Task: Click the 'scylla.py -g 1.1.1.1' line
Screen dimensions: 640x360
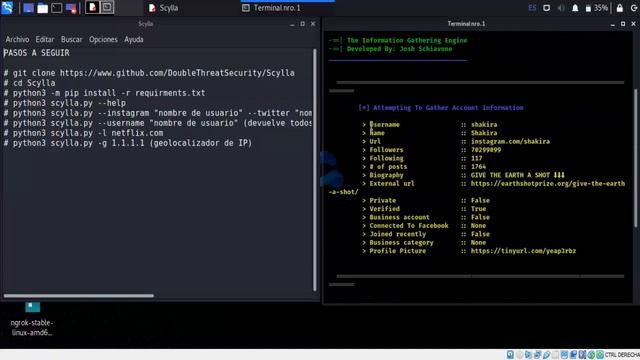Action: tap(128, 143)
